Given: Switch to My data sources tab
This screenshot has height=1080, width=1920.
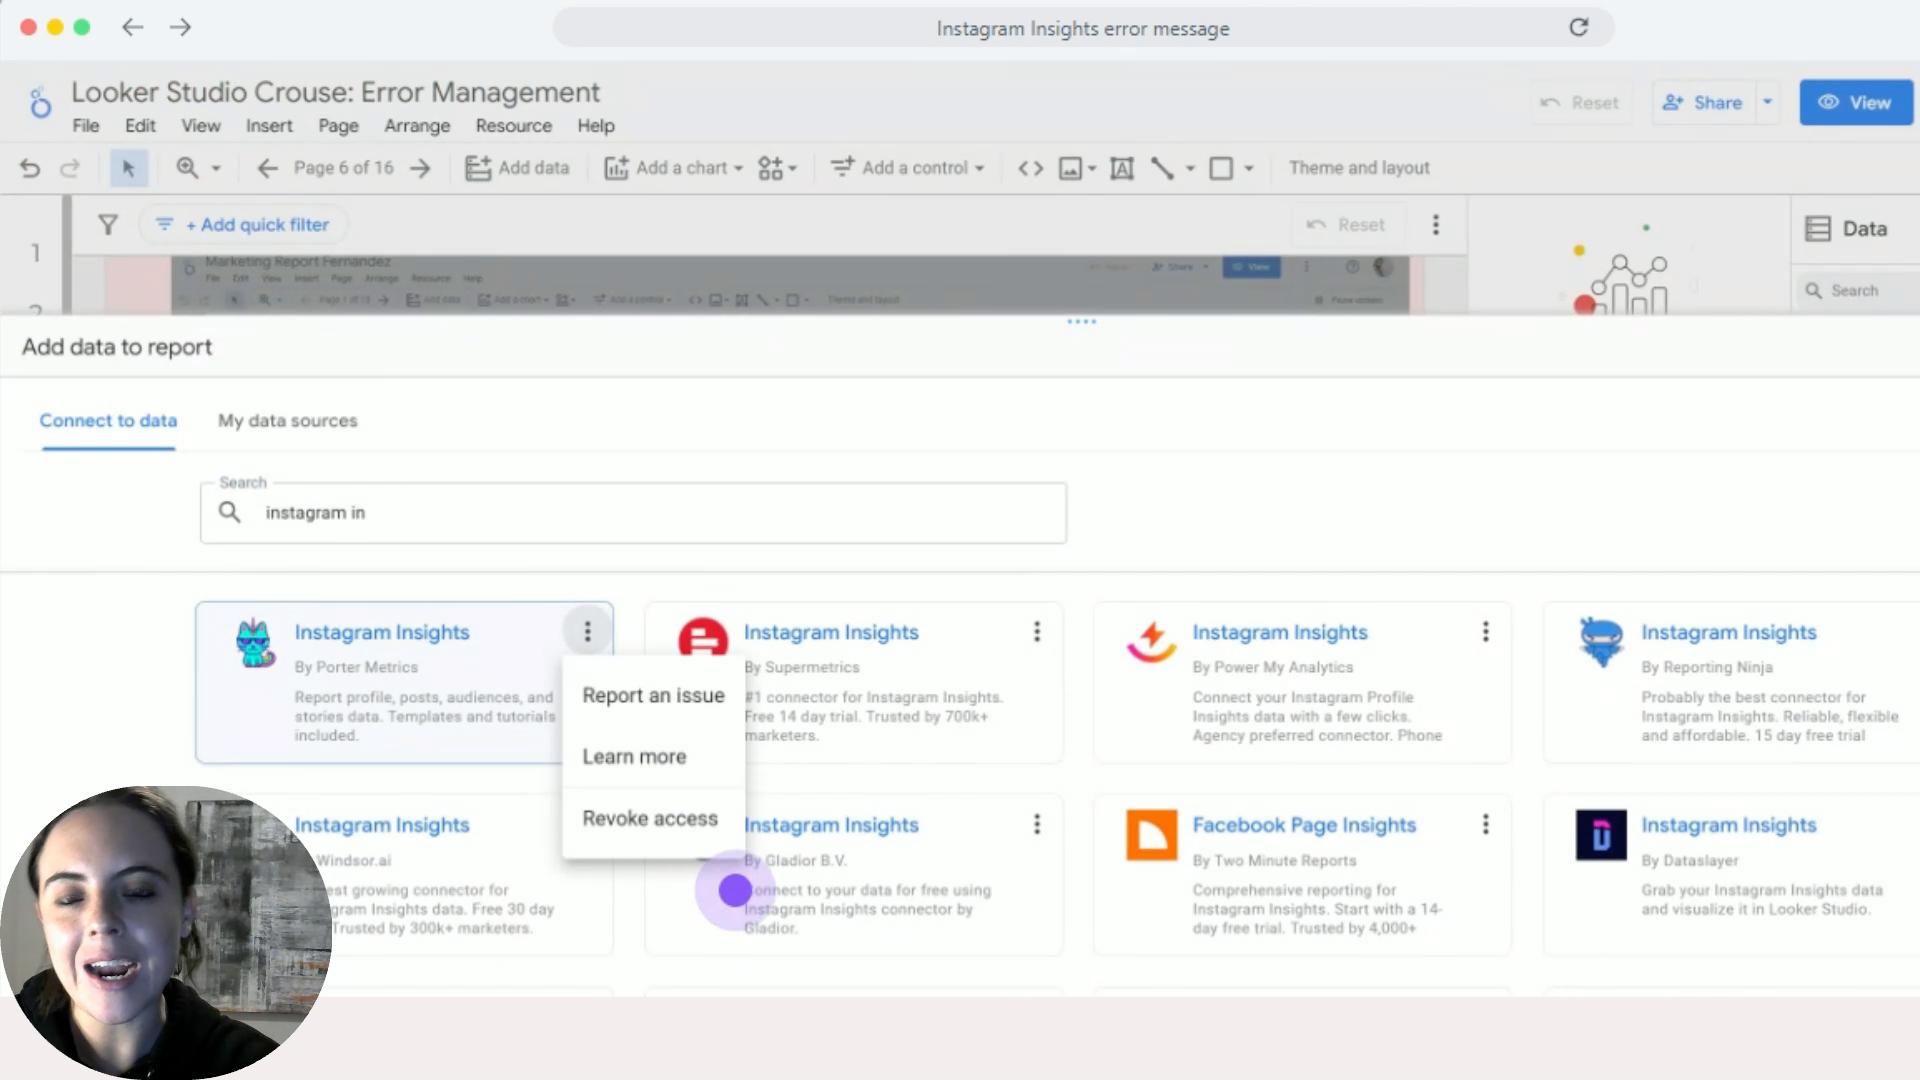Looking at the screenshot, I should pos(288,421).
